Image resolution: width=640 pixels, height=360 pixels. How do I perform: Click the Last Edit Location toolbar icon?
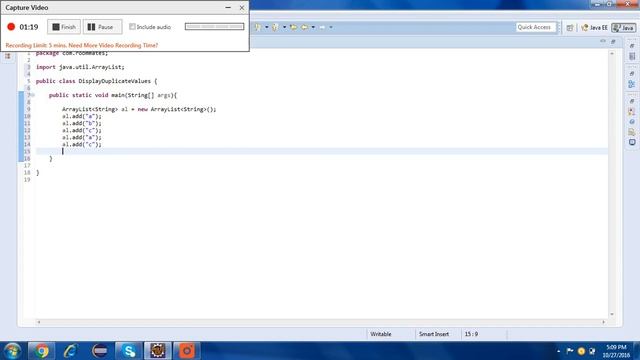click(293, 27)
